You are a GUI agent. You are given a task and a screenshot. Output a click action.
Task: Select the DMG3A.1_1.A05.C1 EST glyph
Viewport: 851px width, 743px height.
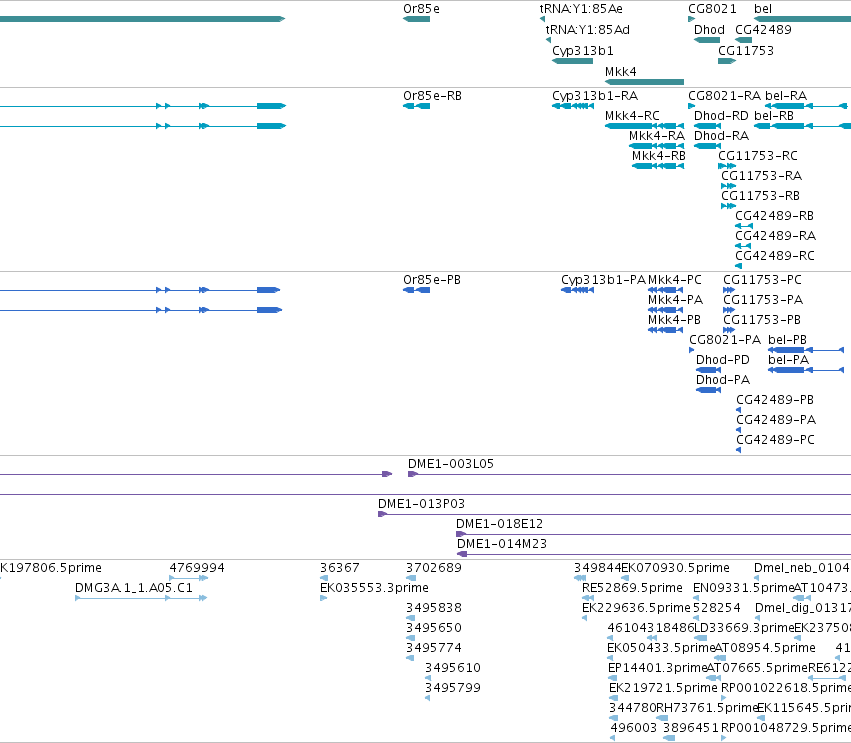[x=141, y=598]
